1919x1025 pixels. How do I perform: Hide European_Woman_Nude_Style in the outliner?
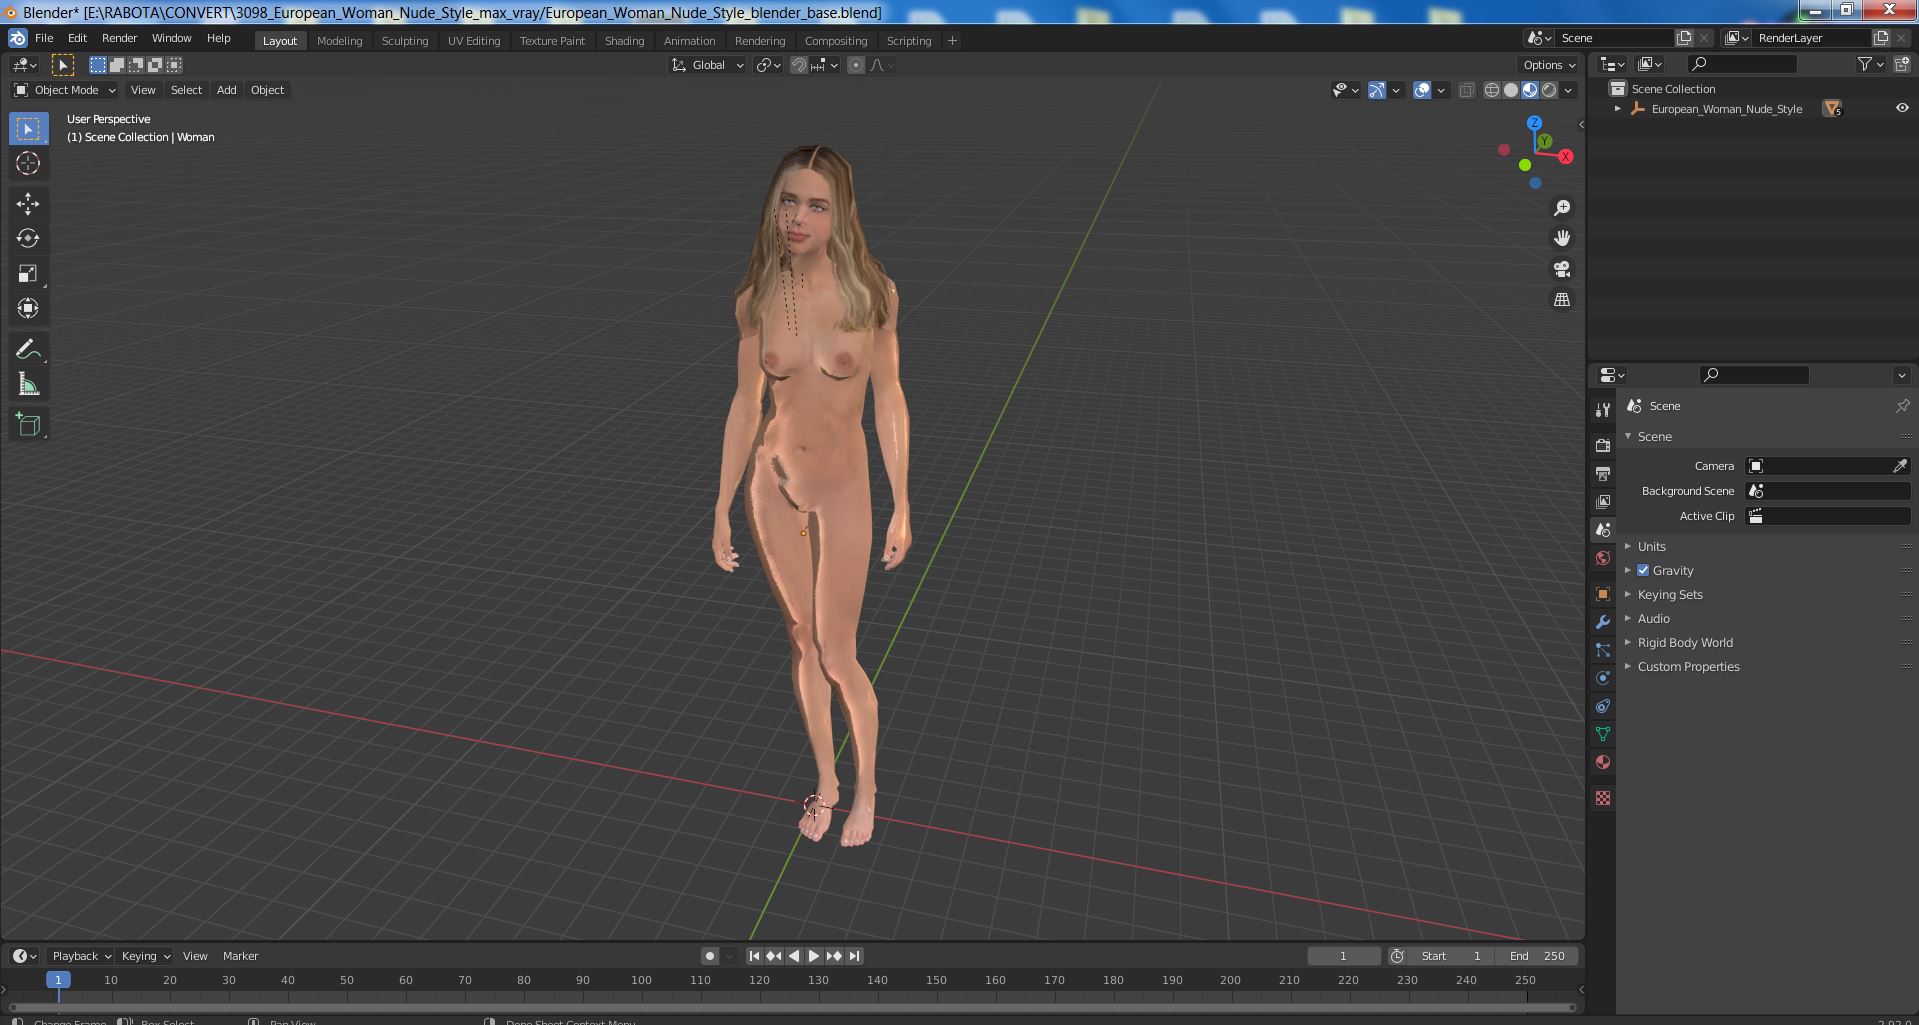coord(1902,108)
